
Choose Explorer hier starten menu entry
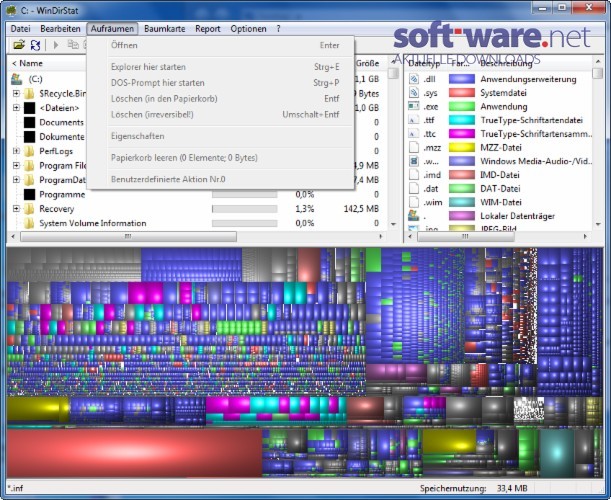pyautogui.click(x=221, y=67)
